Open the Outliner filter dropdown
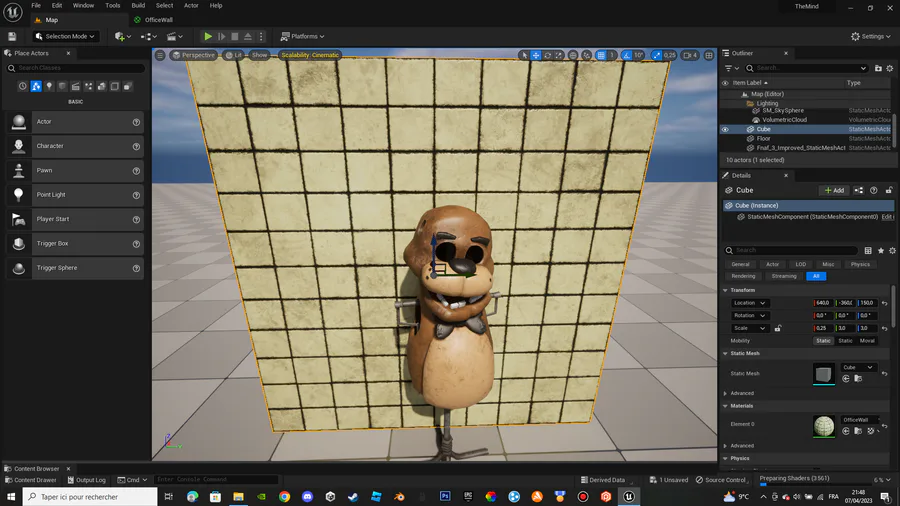Viewport: 900px width, 506px height. [732, 68]
